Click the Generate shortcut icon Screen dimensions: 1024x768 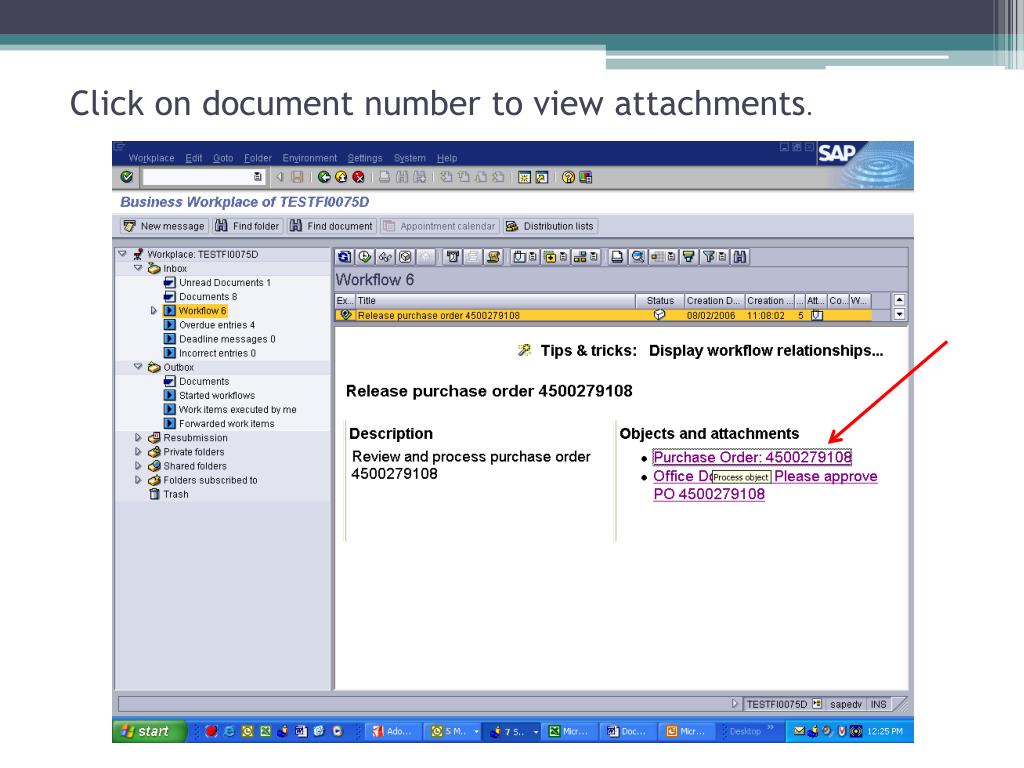click(541, 177)
